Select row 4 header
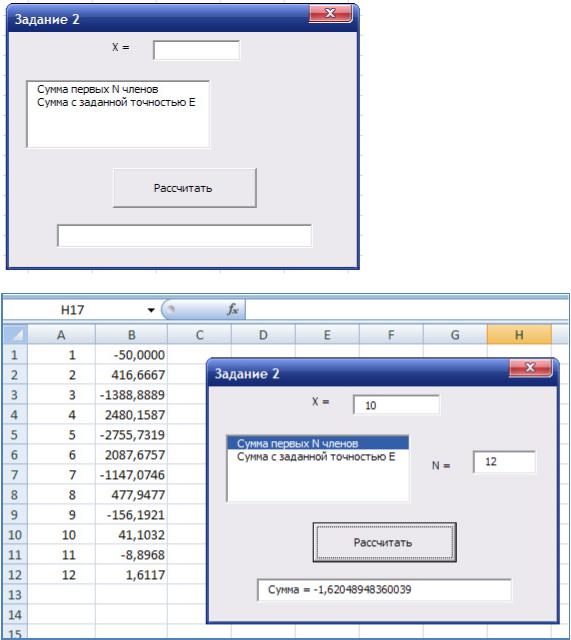 pos(15,415)
